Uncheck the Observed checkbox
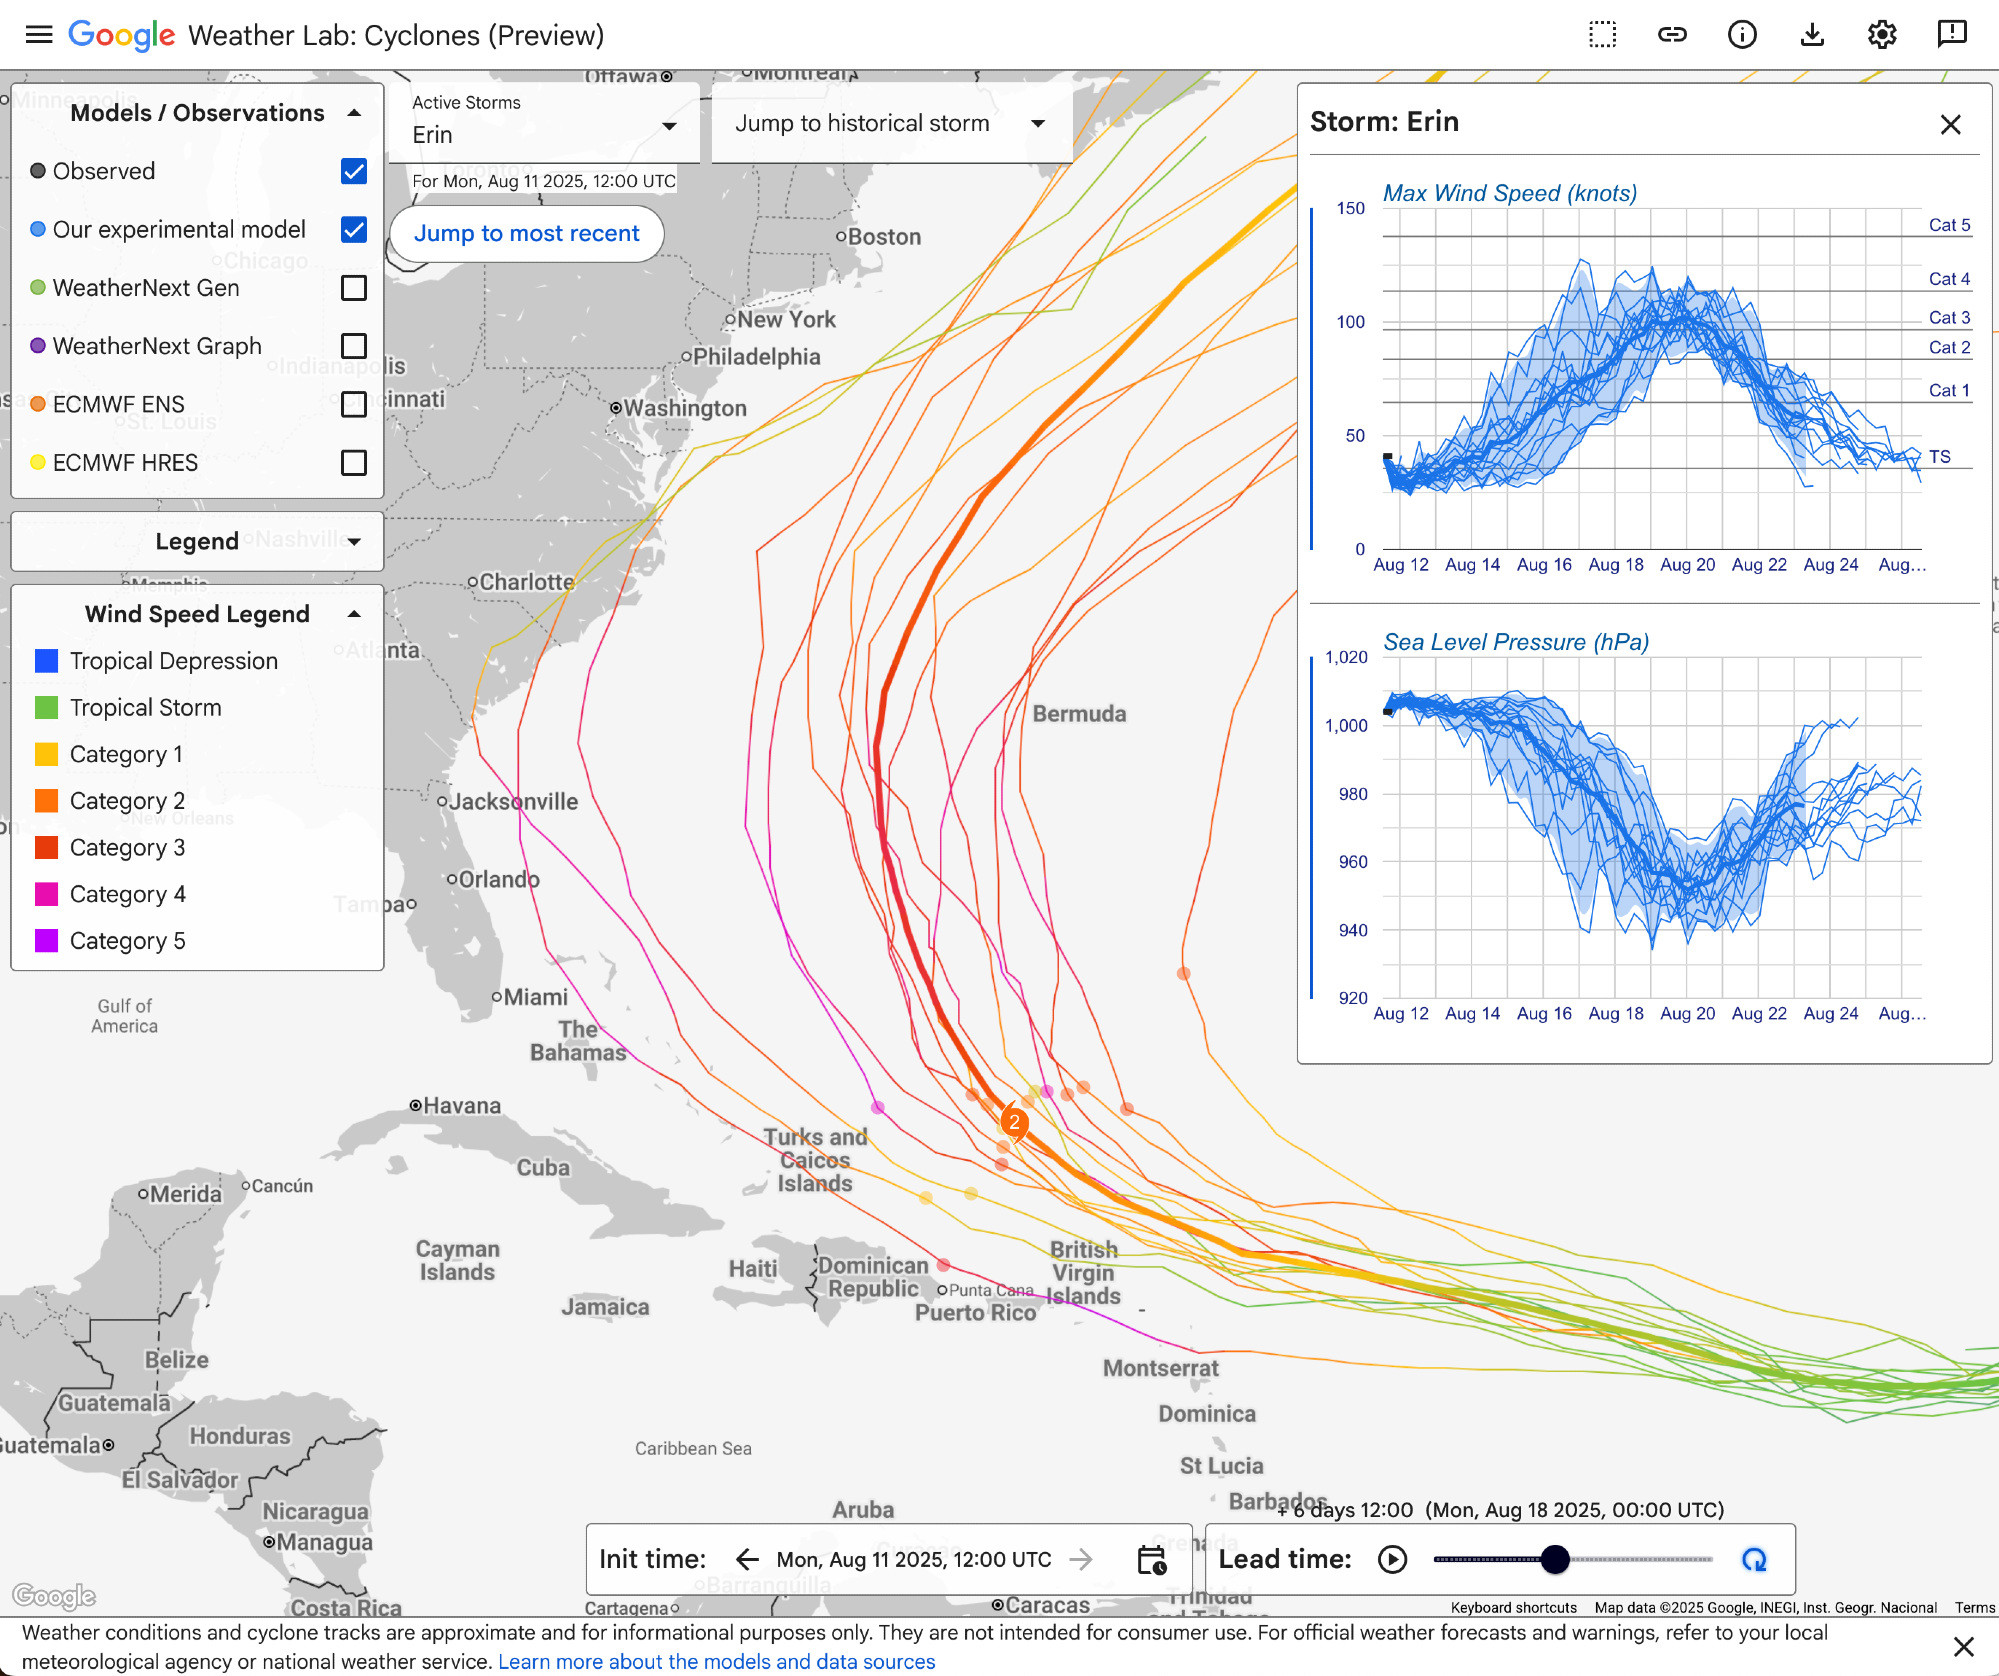The width and height of the screenshot is (1999, 1676). [x=354, y=171]
